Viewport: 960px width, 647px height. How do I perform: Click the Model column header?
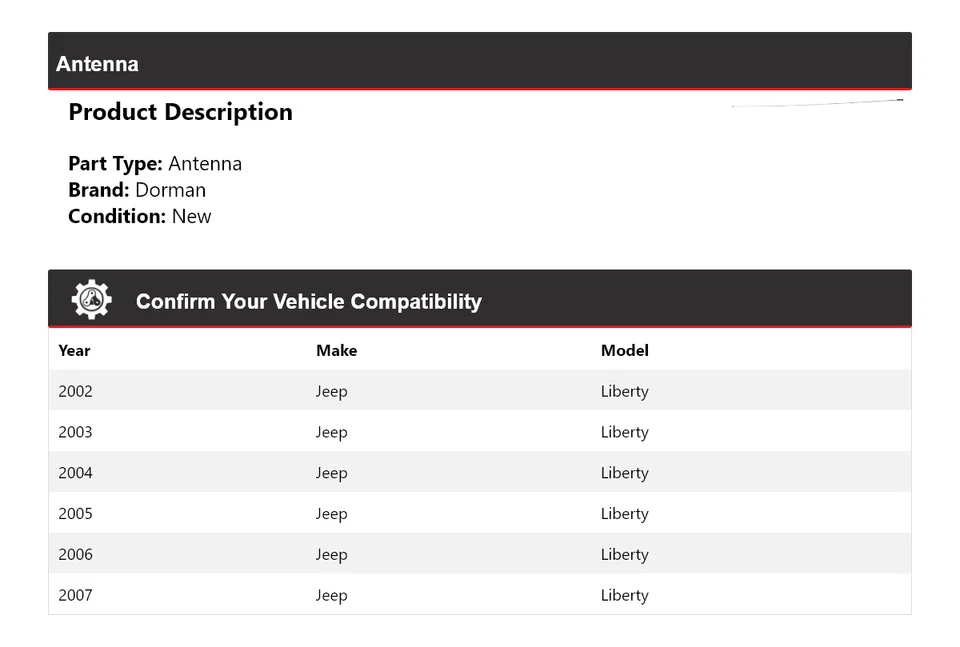[624, 351]
